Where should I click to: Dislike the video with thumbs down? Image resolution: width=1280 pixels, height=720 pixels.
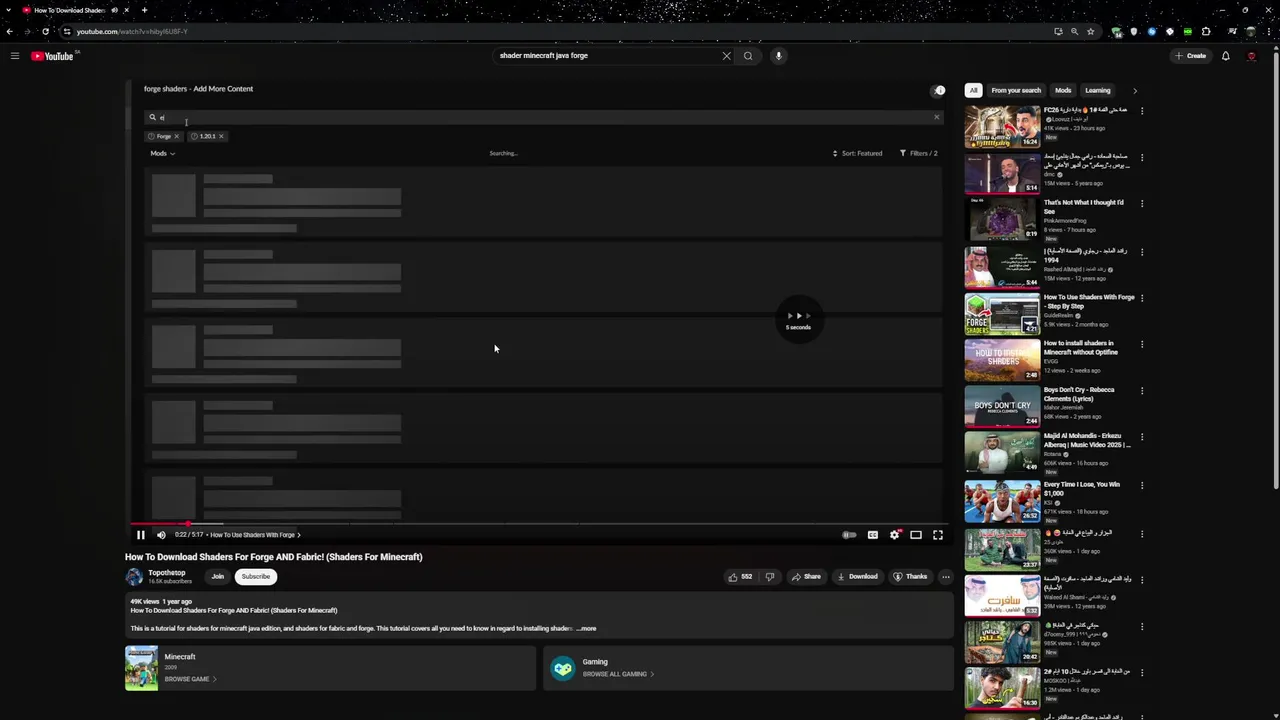coord(769,577)
